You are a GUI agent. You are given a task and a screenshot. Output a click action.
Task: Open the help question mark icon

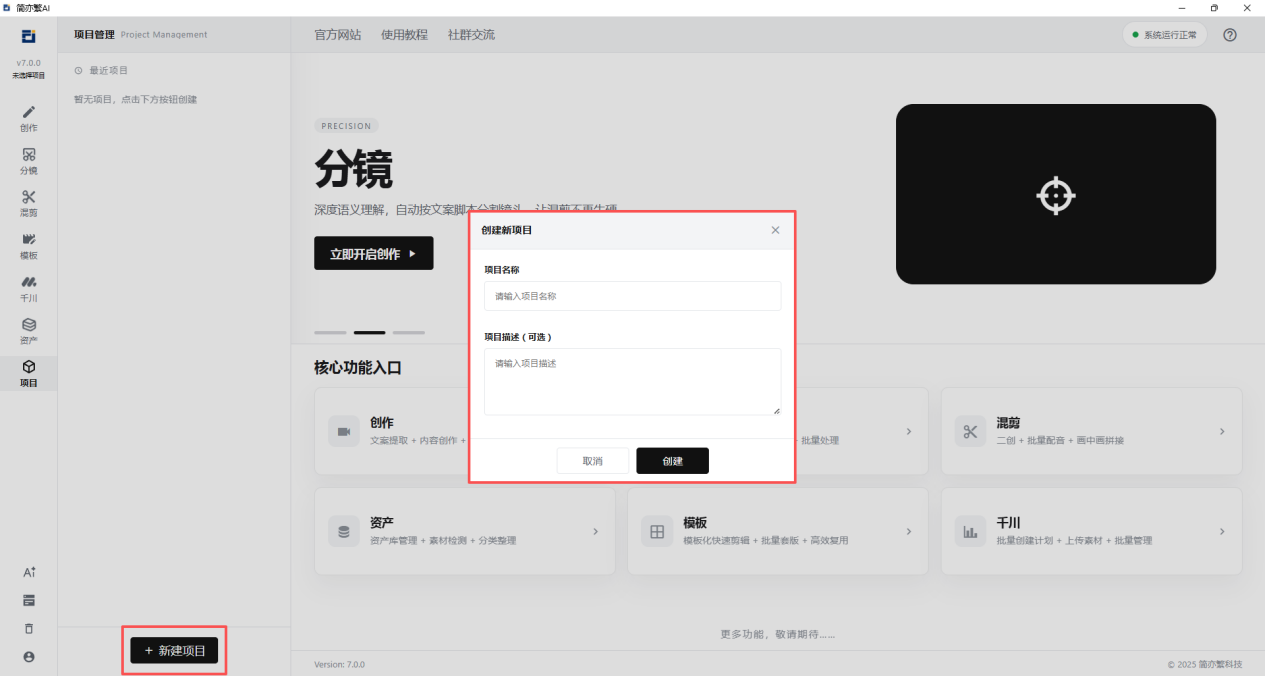(x=1230, y=35)
